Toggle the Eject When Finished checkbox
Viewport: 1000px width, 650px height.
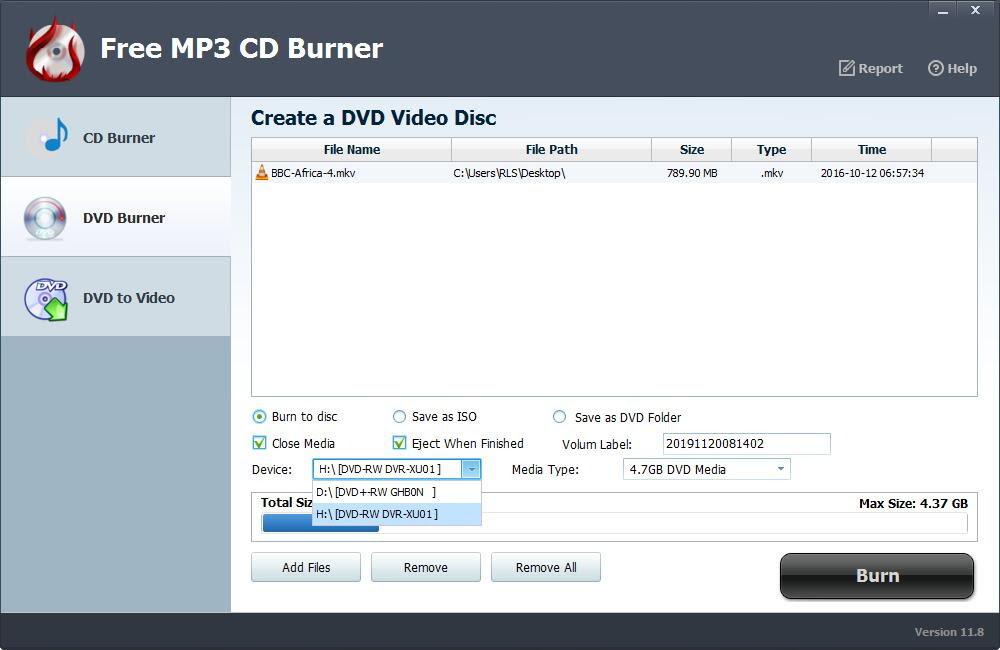tap(399, 443)
